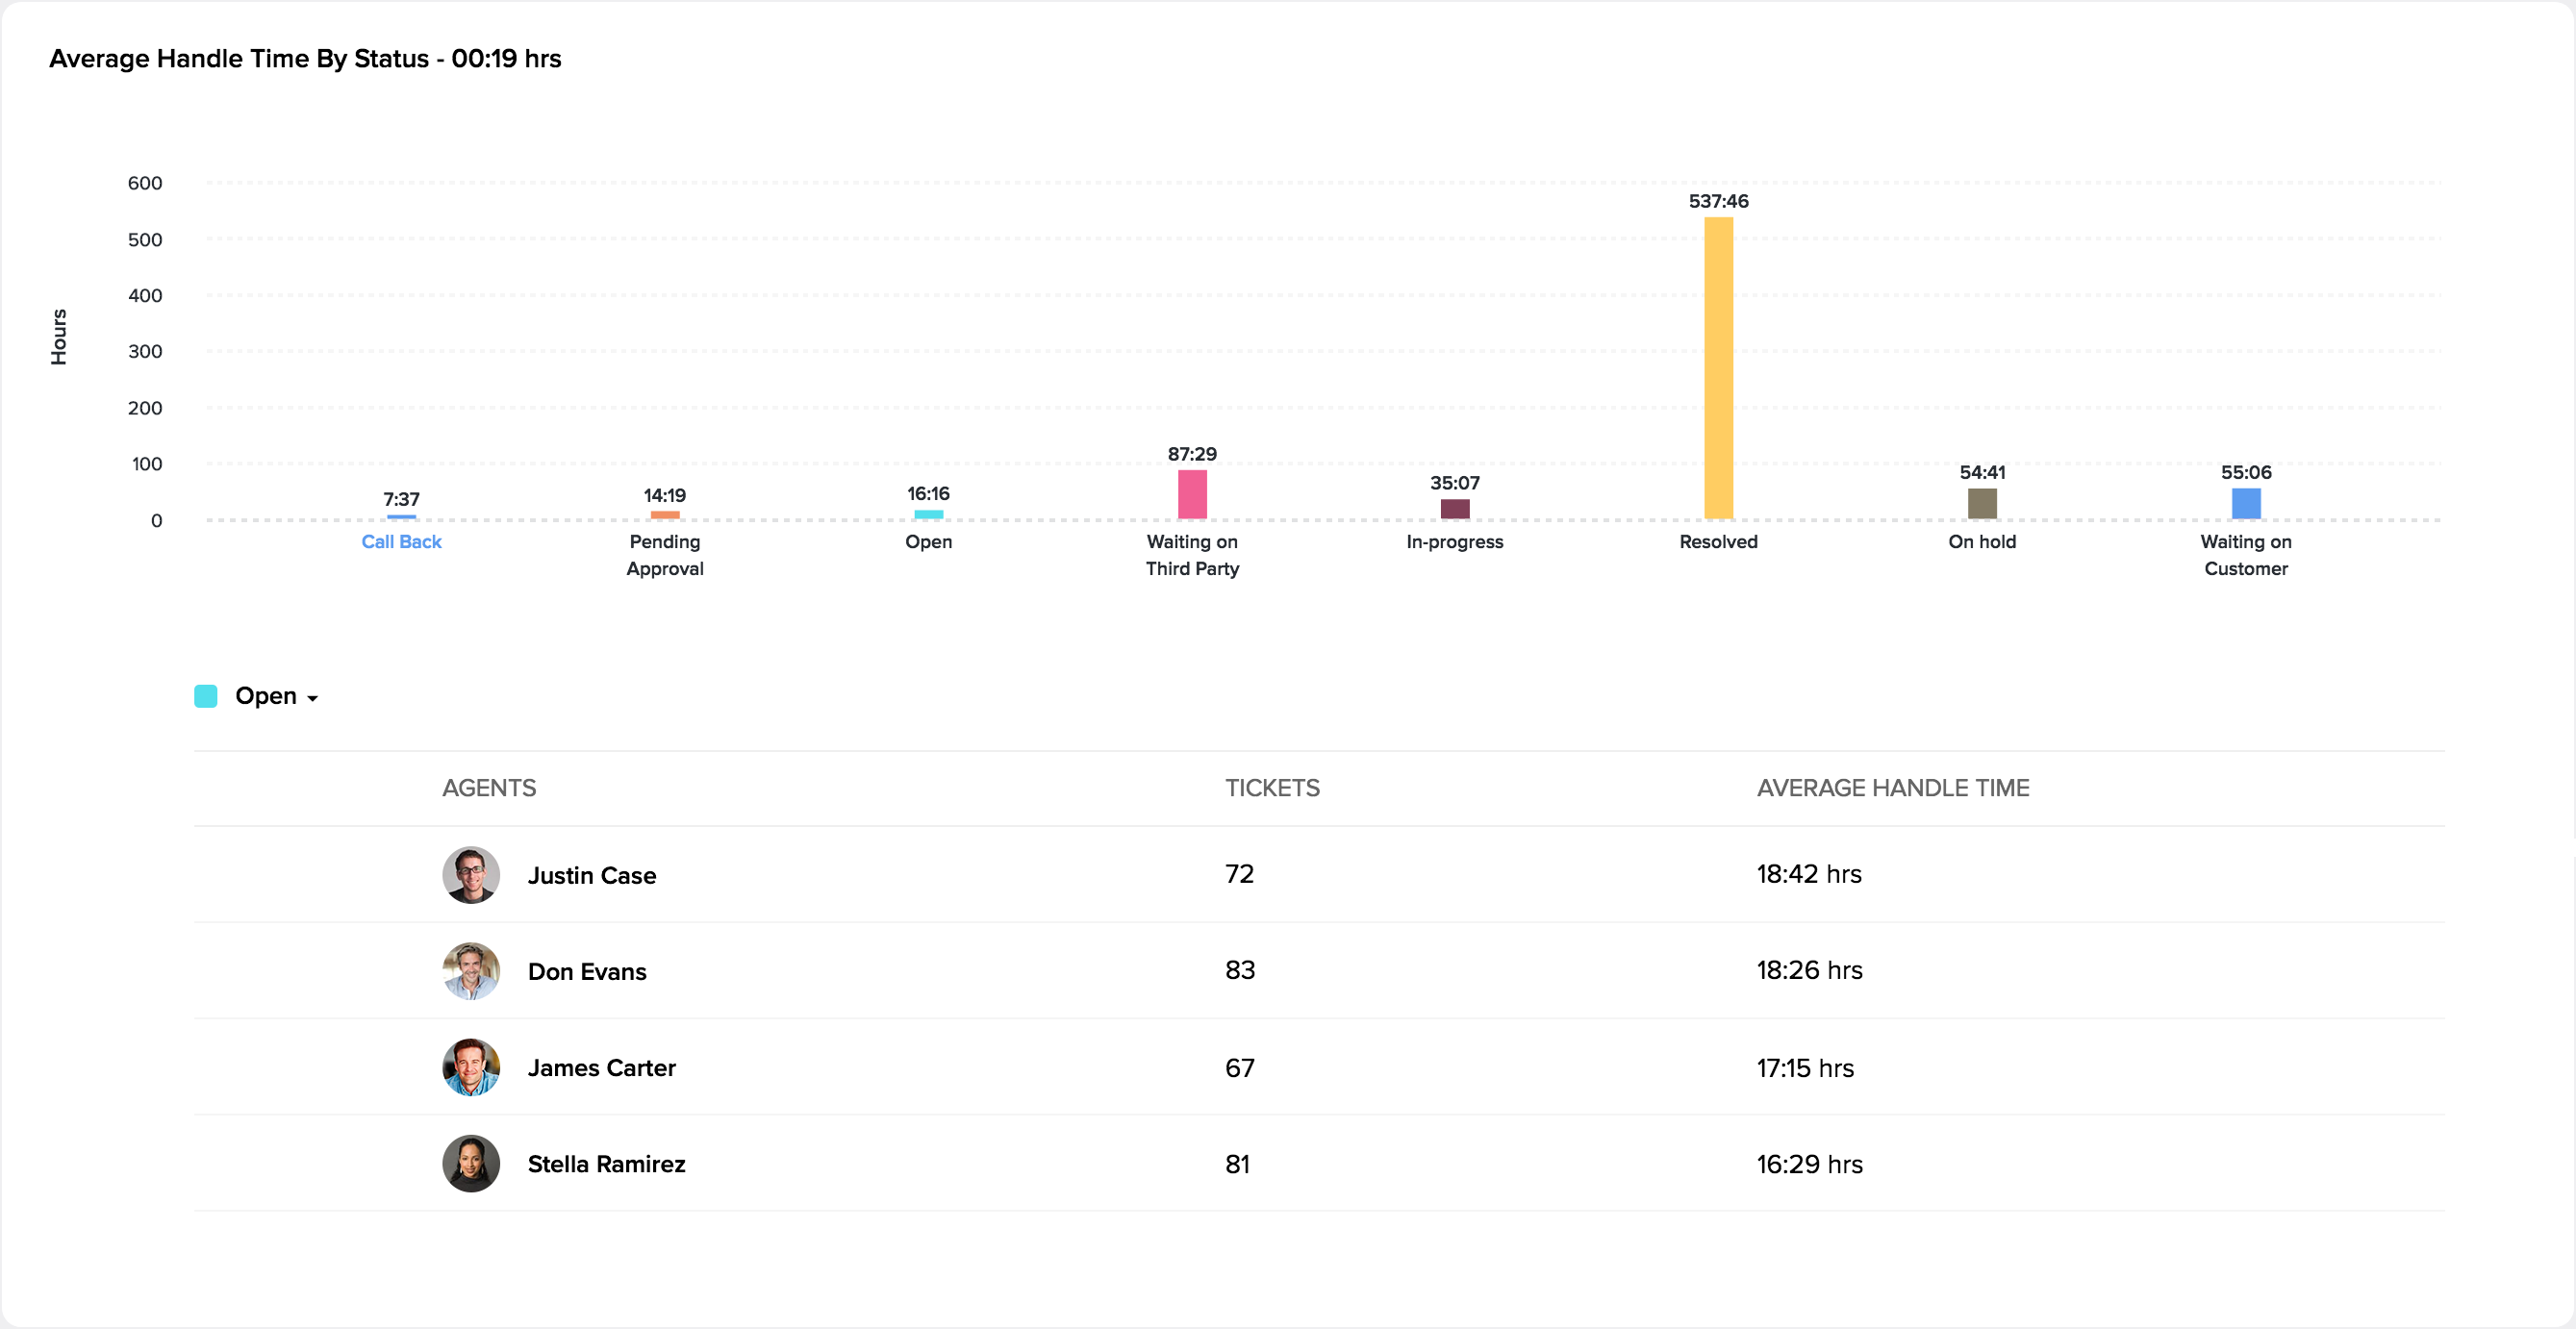Screen dimensions: 2576x1329
Task: Click James Carter's profile picture
Action: click(471, 1067)
